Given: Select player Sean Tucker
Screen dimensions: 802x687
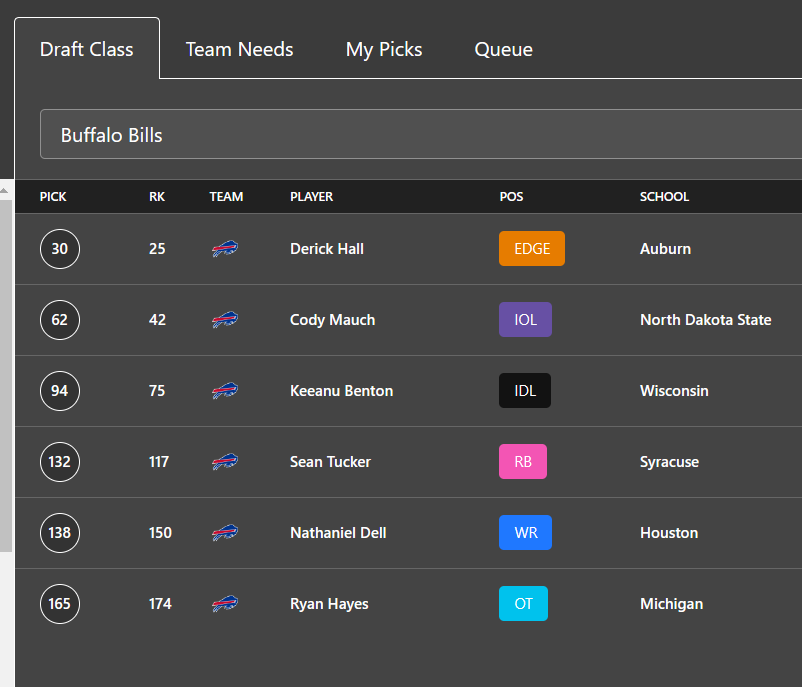Looking at the screenshot, I should coord(330,461).
